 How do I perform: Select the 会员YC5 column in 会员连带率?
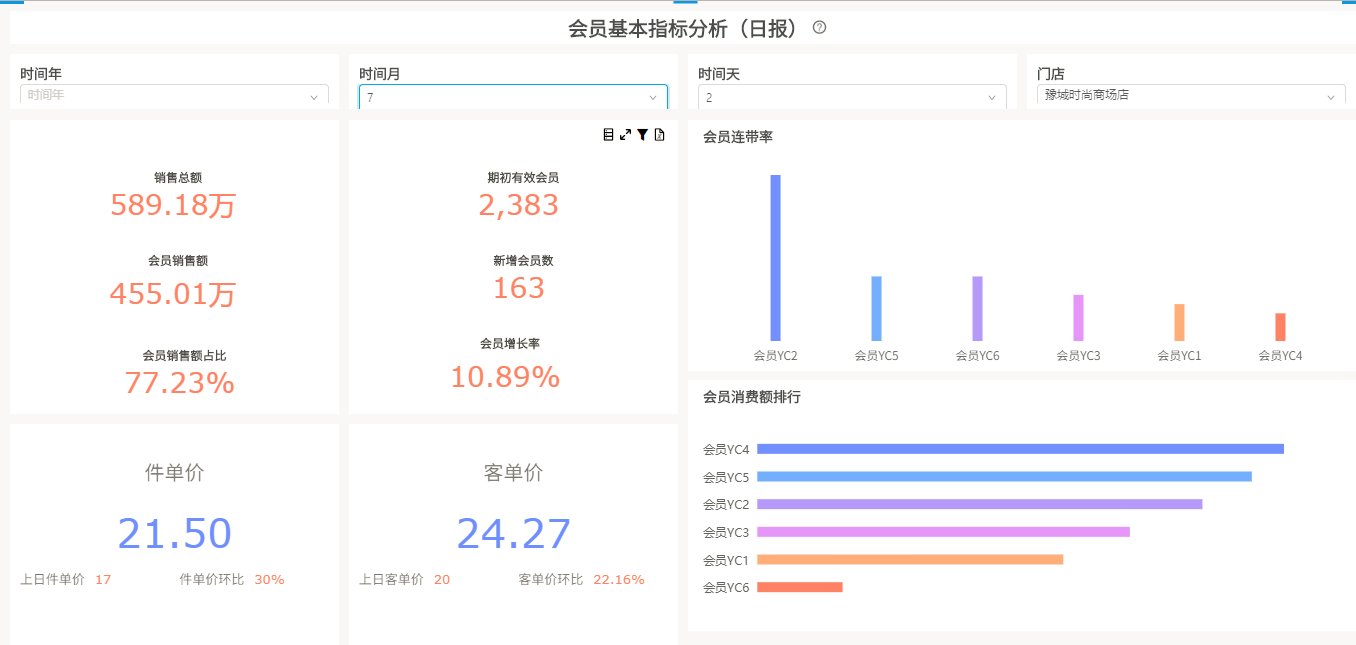pyautogui.click(x=876, y=308)
